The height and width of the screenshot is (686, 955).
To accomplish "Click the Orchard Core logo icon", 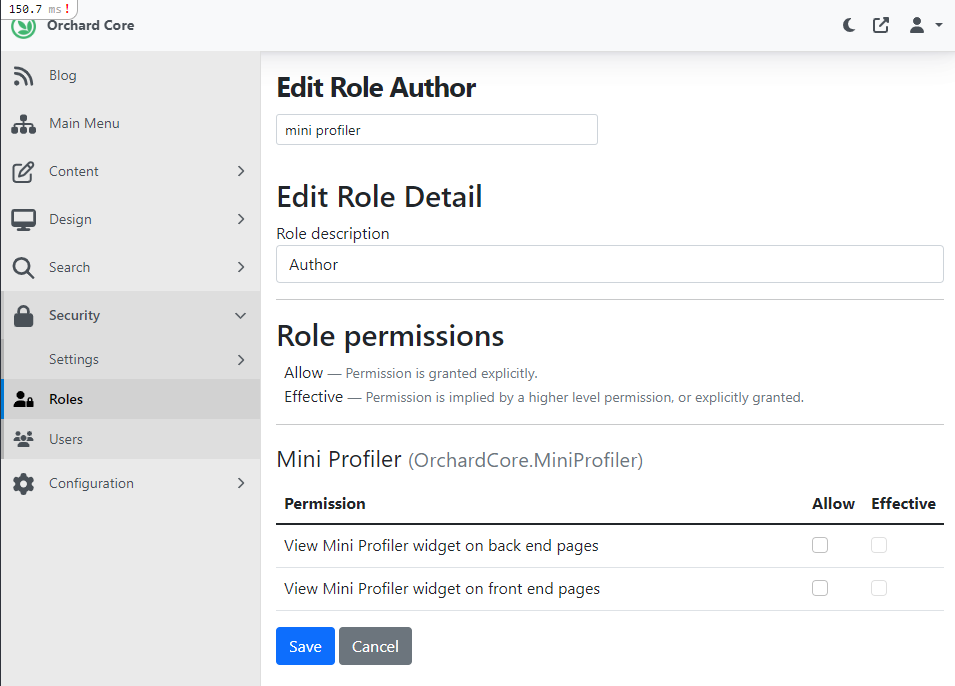I will [24, 27].
